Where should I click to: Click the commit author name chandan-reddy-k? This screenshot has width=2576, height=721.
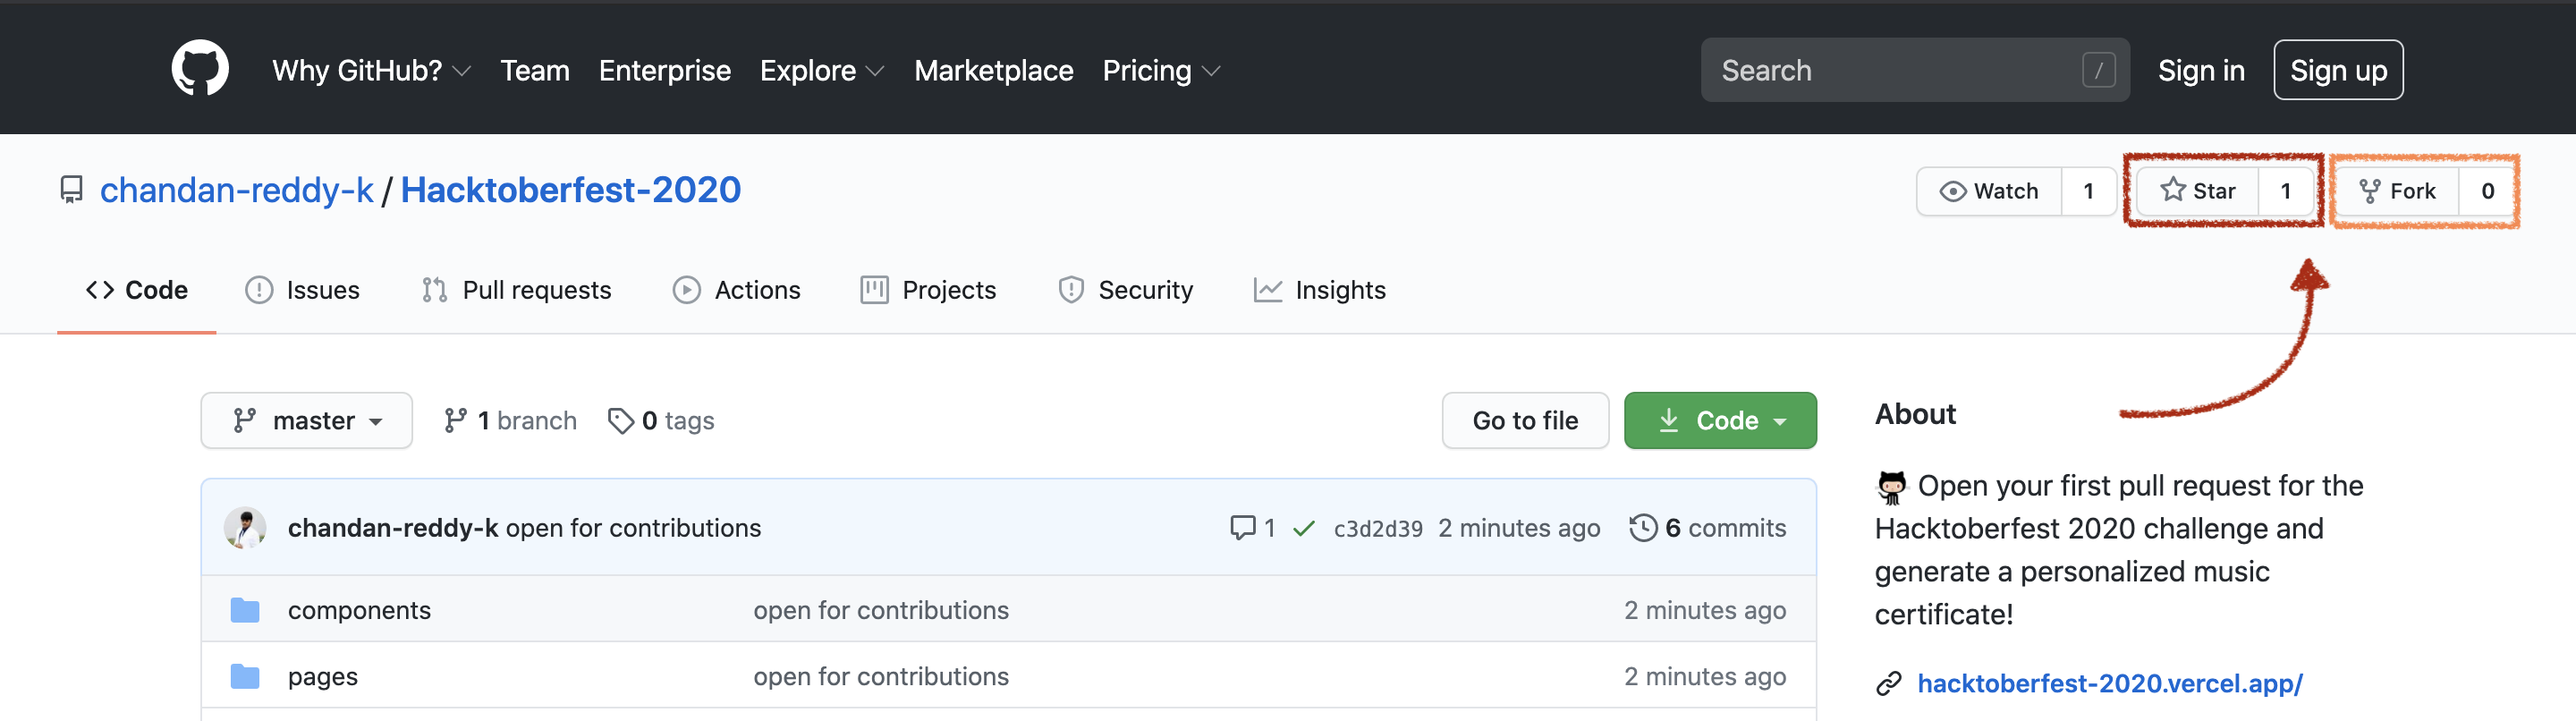pos(393,528)
